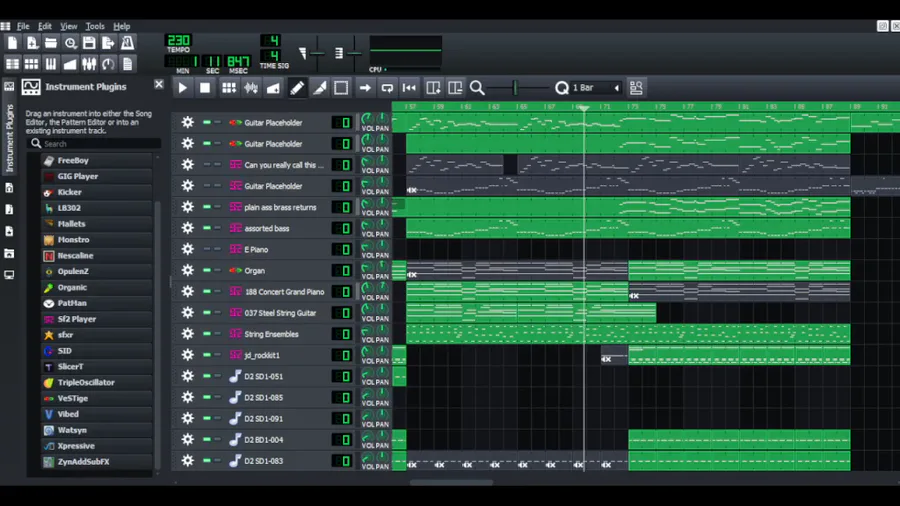Select the Sf2 Player plugin
900x506 pixels.
[97, 319]
